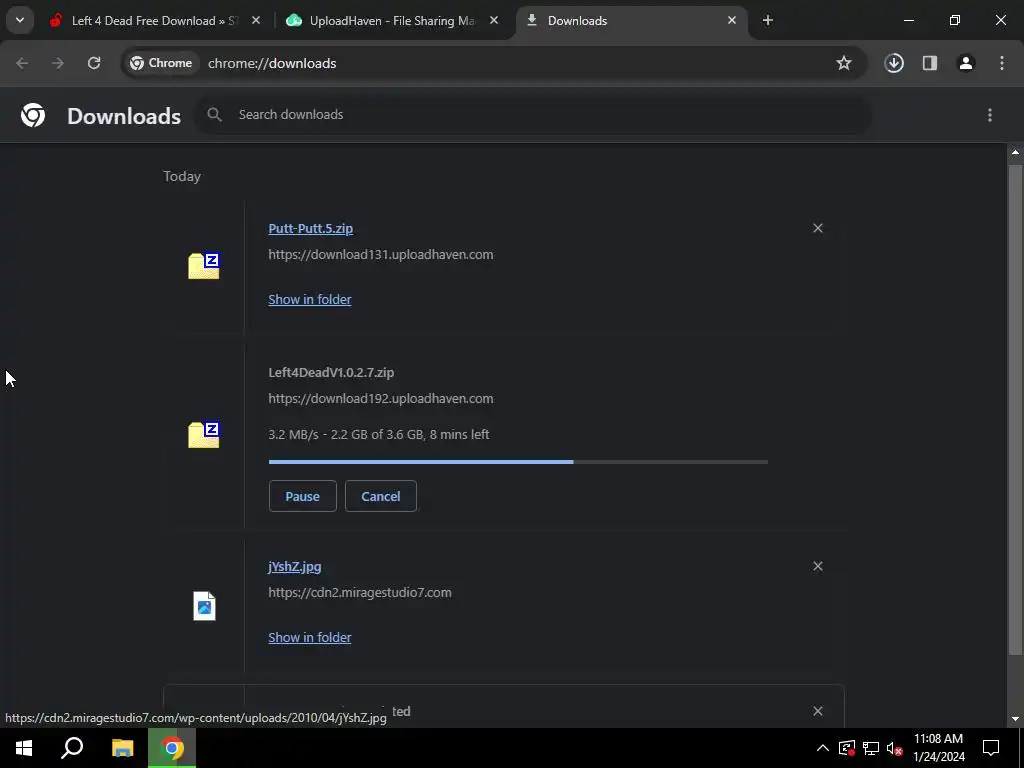Open jYshZ.jpg file link
The height and width of the screenshot is (768, 1024).
[295, 566]
